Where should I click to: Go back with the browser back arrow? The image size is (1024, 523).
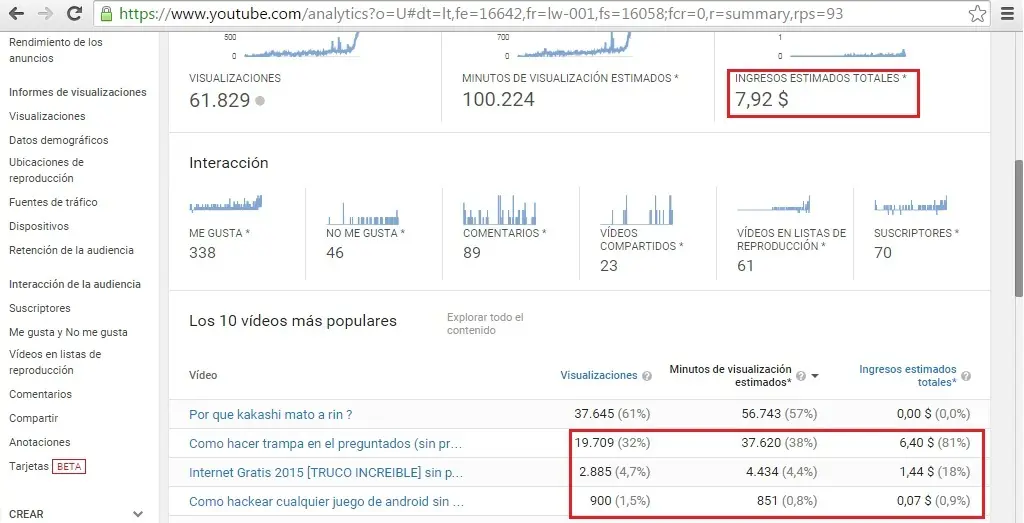tap(16, 13)
